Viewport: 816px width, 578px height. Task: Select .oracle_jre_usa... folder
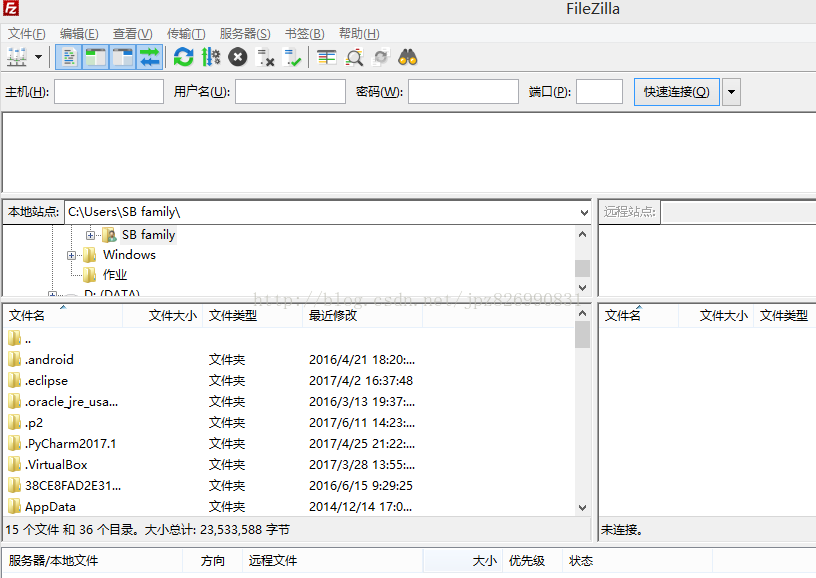(289, 402)
